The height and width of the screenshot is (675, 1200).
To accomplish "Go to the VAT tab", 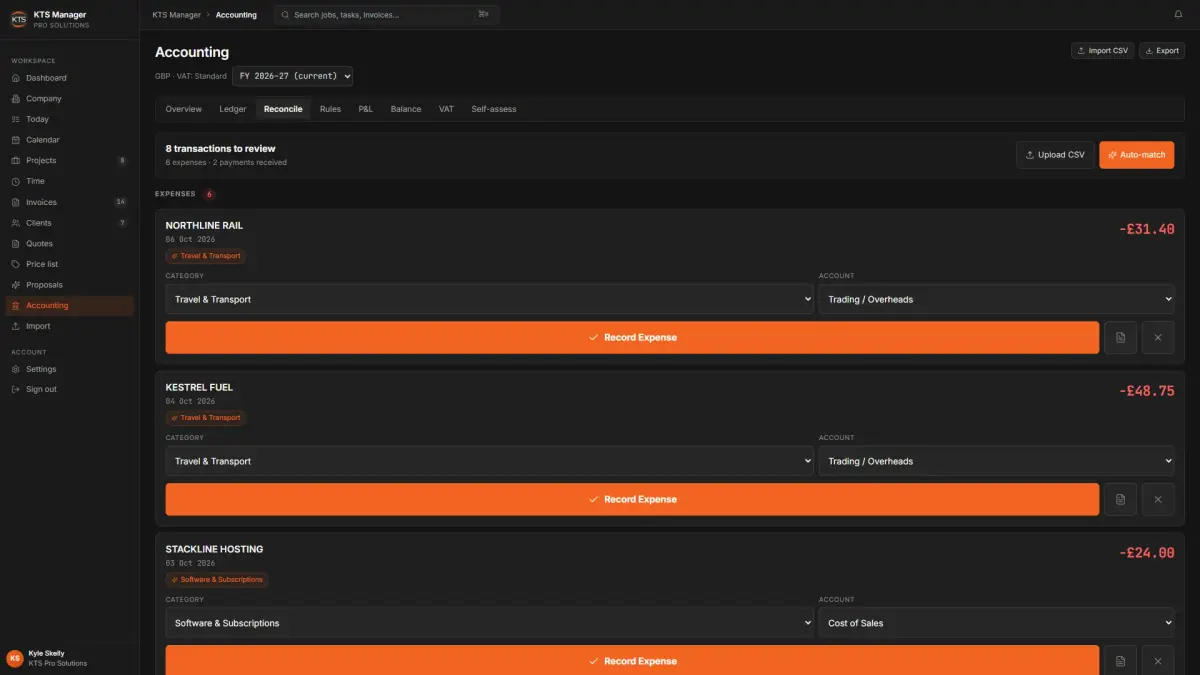I will 446,109.
